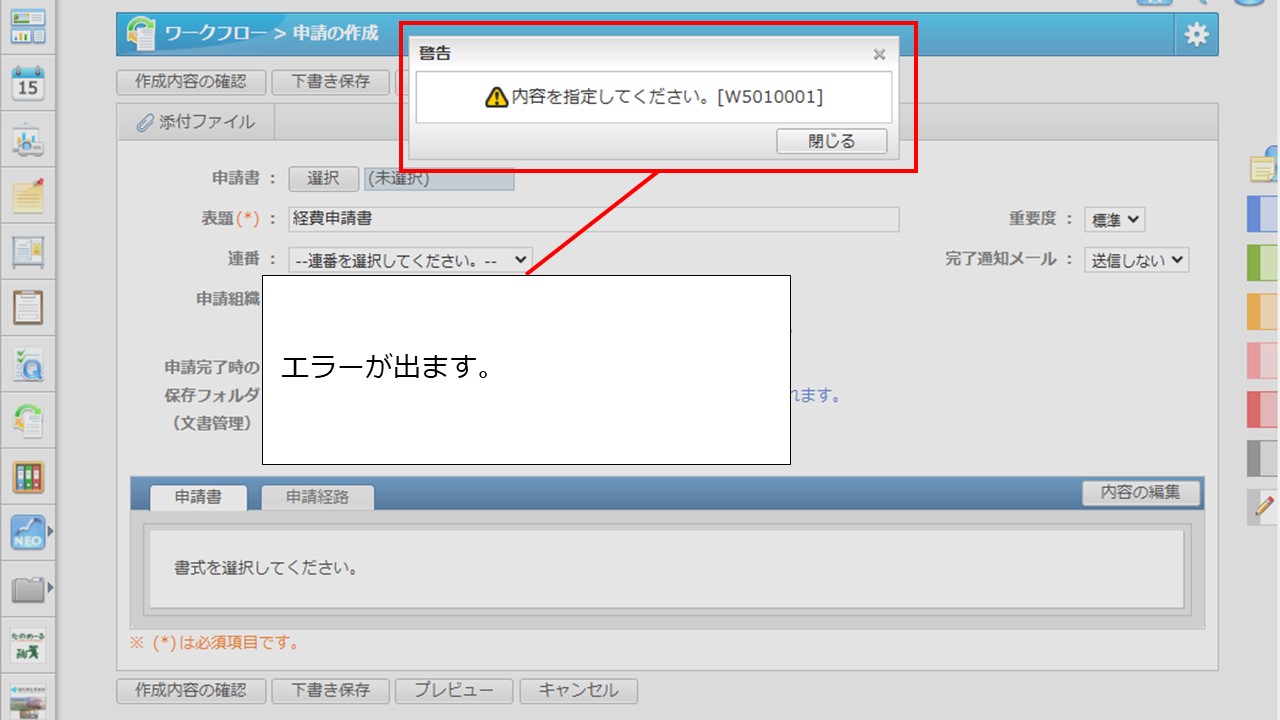Expand the arrow beside the NEO icon
This screenshot has height=720, width=1280.
tap(51, 532)
